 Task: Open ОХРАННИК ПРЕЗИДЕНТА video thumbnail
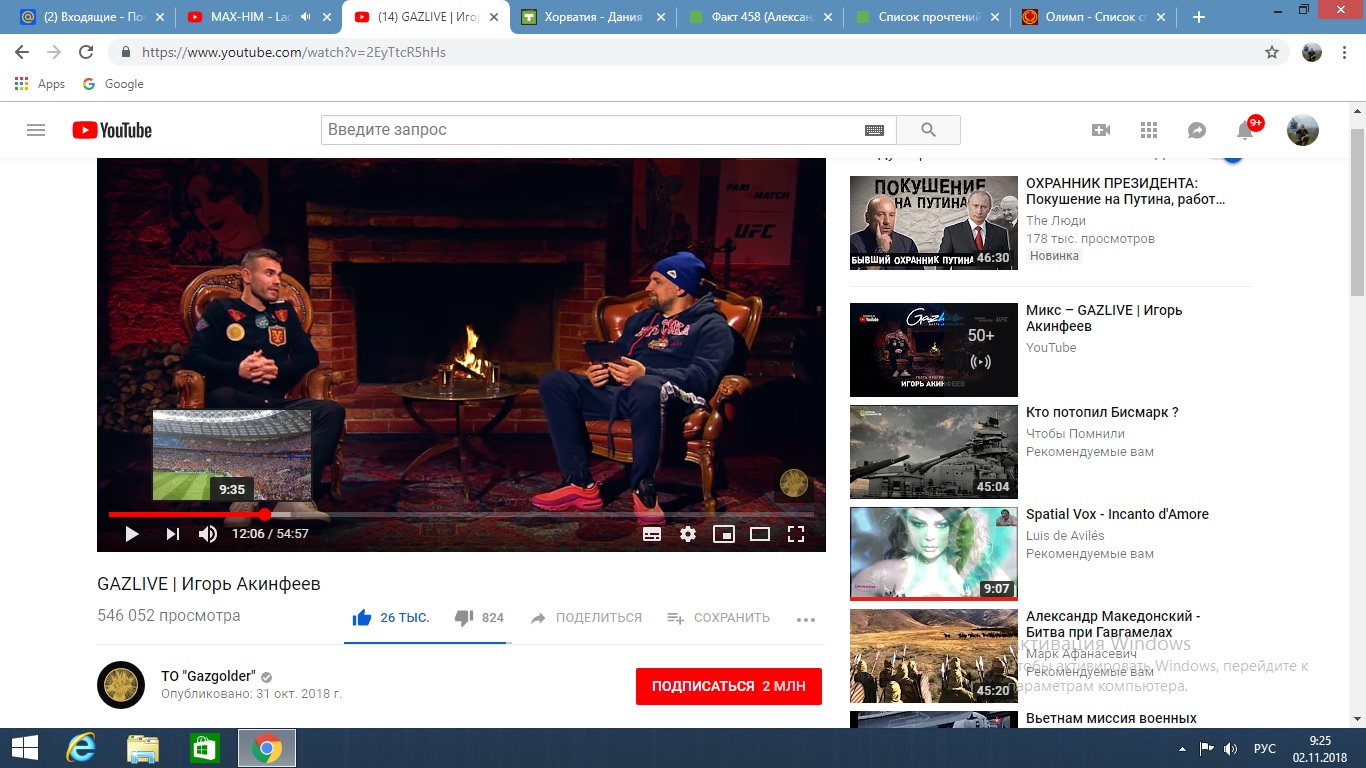pyautogui.click(x=934, y=223)
